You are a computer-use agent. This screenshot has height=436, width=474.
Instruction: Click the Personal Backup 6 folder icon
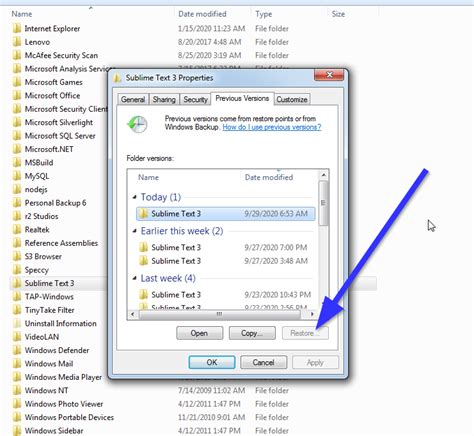17,203
